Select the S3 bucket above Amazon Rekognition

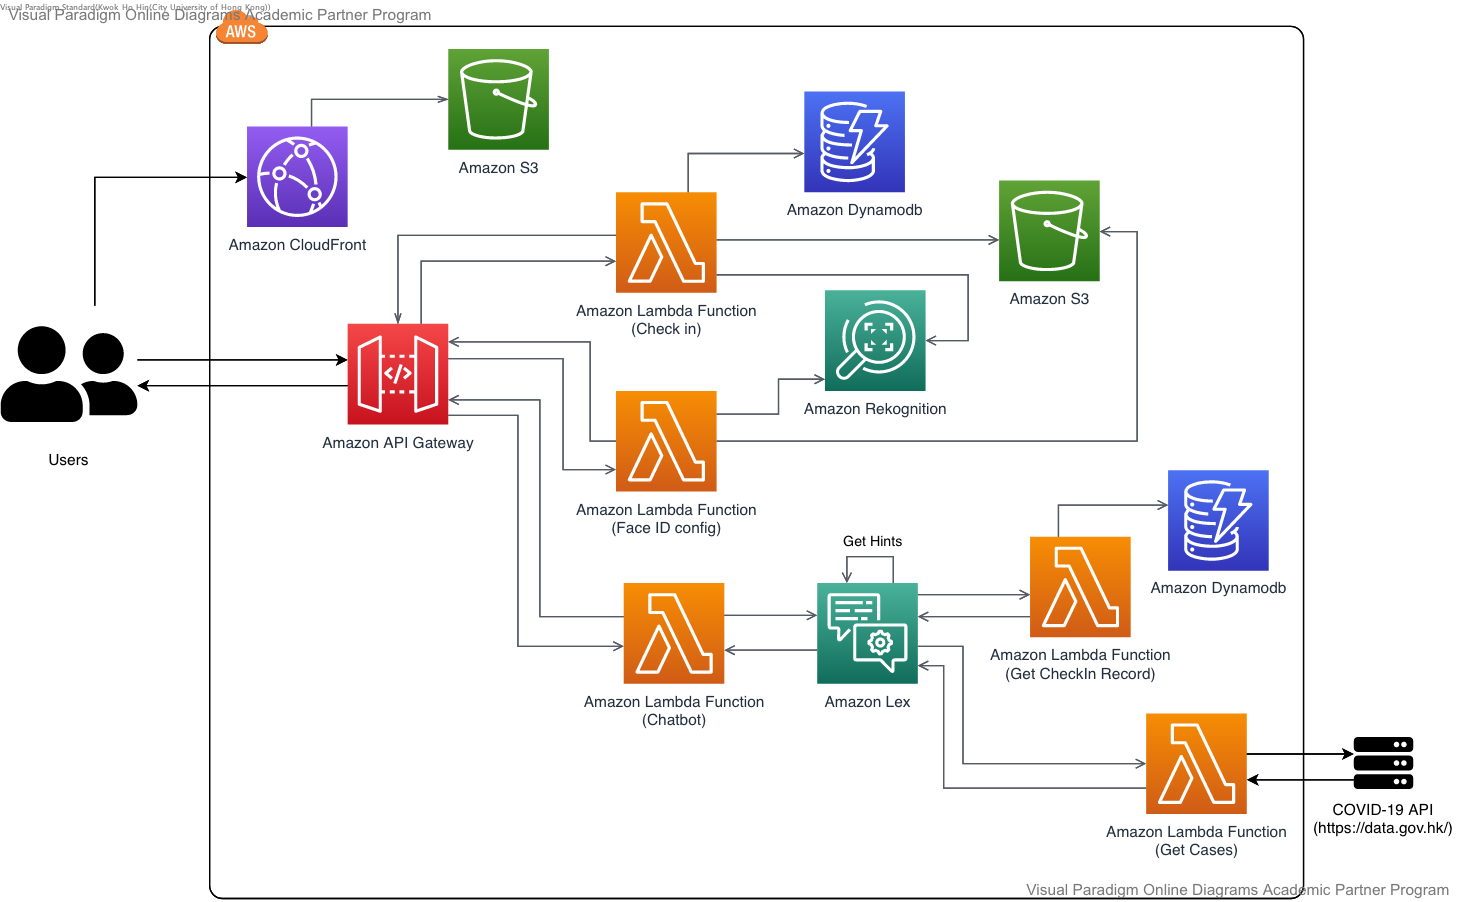pos(1049,231)
